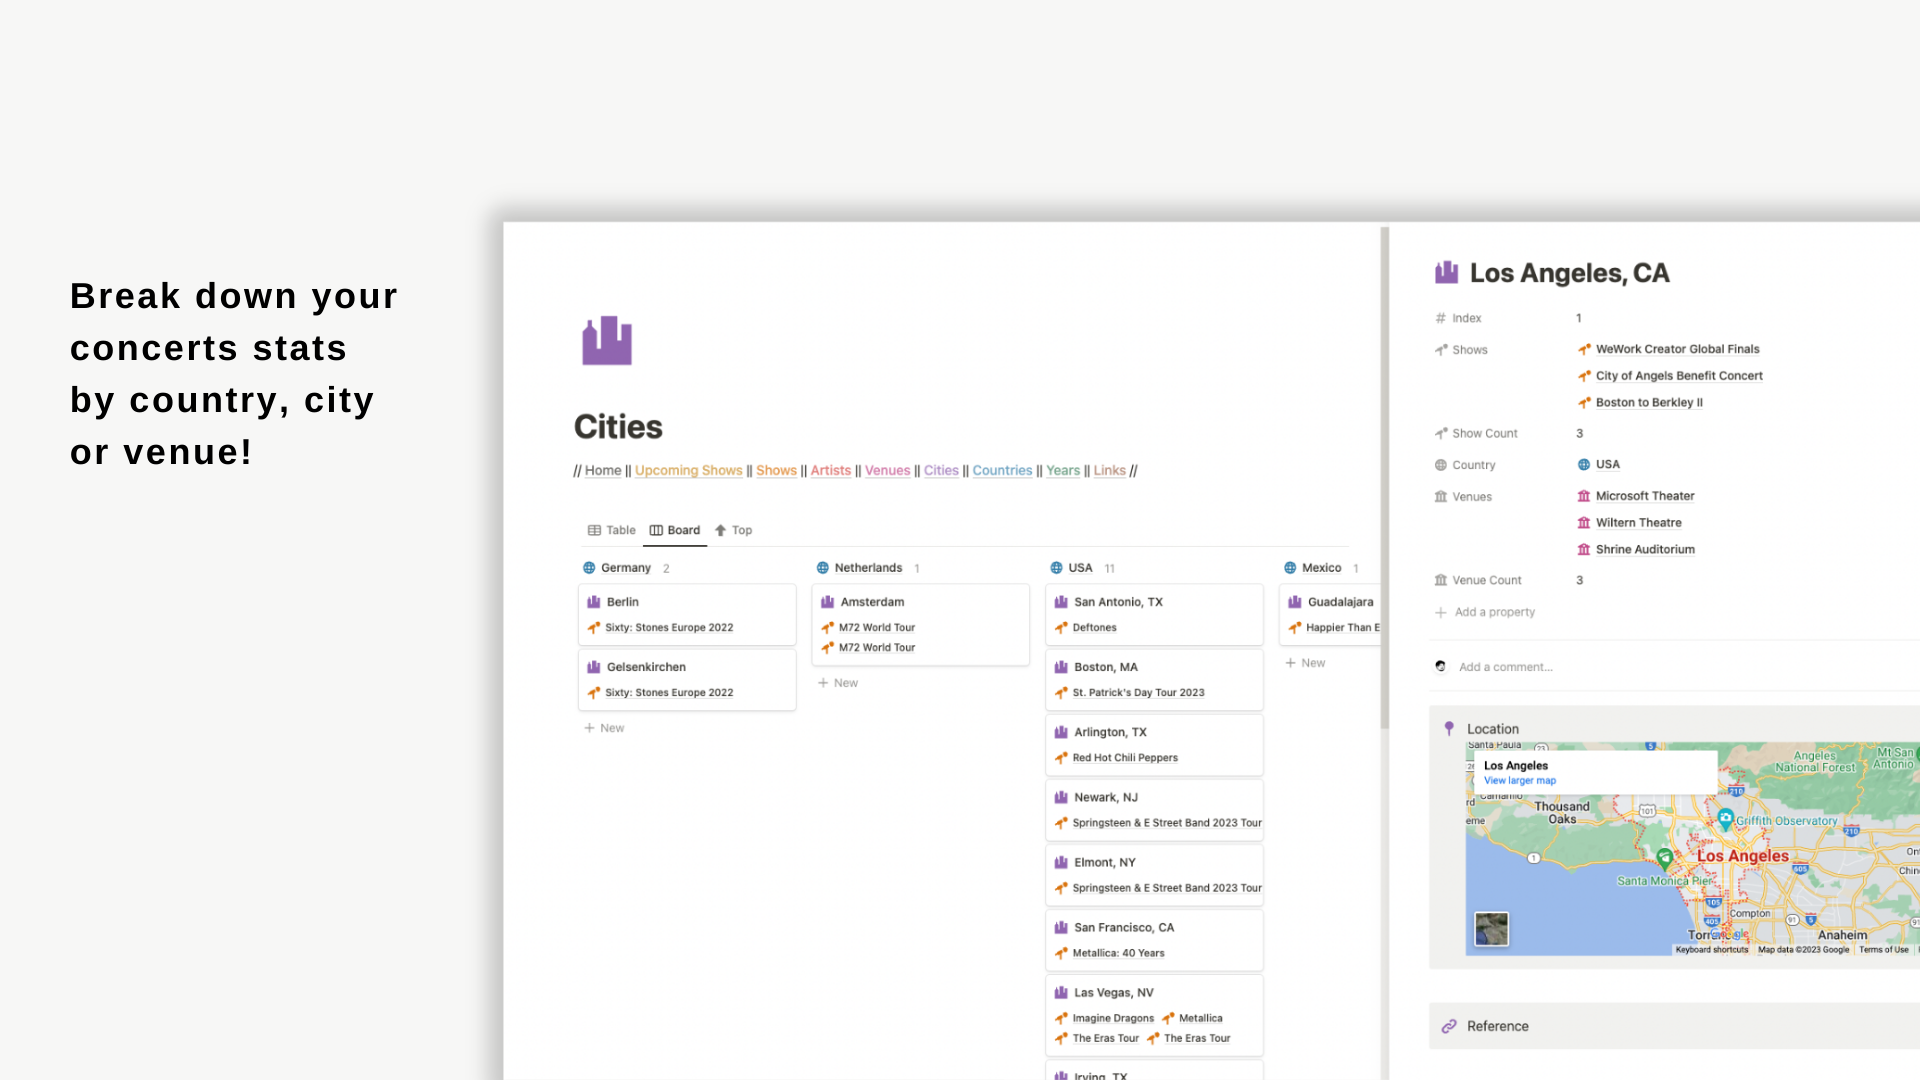Viewport: 1920px width, 1080px height.
Task: Click the user avatar beside comment field
Action: coord(1440,666)
